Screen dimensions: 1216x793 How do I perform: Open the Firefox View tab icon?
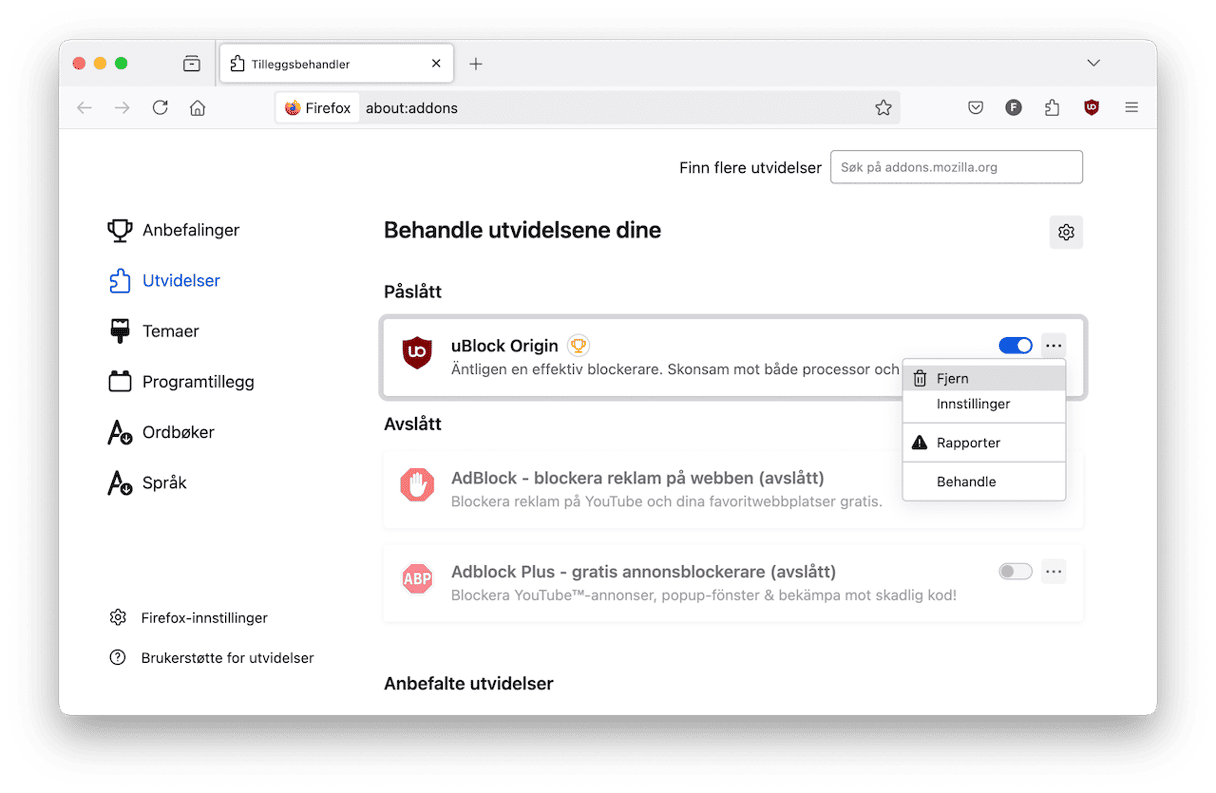[192, 63]
